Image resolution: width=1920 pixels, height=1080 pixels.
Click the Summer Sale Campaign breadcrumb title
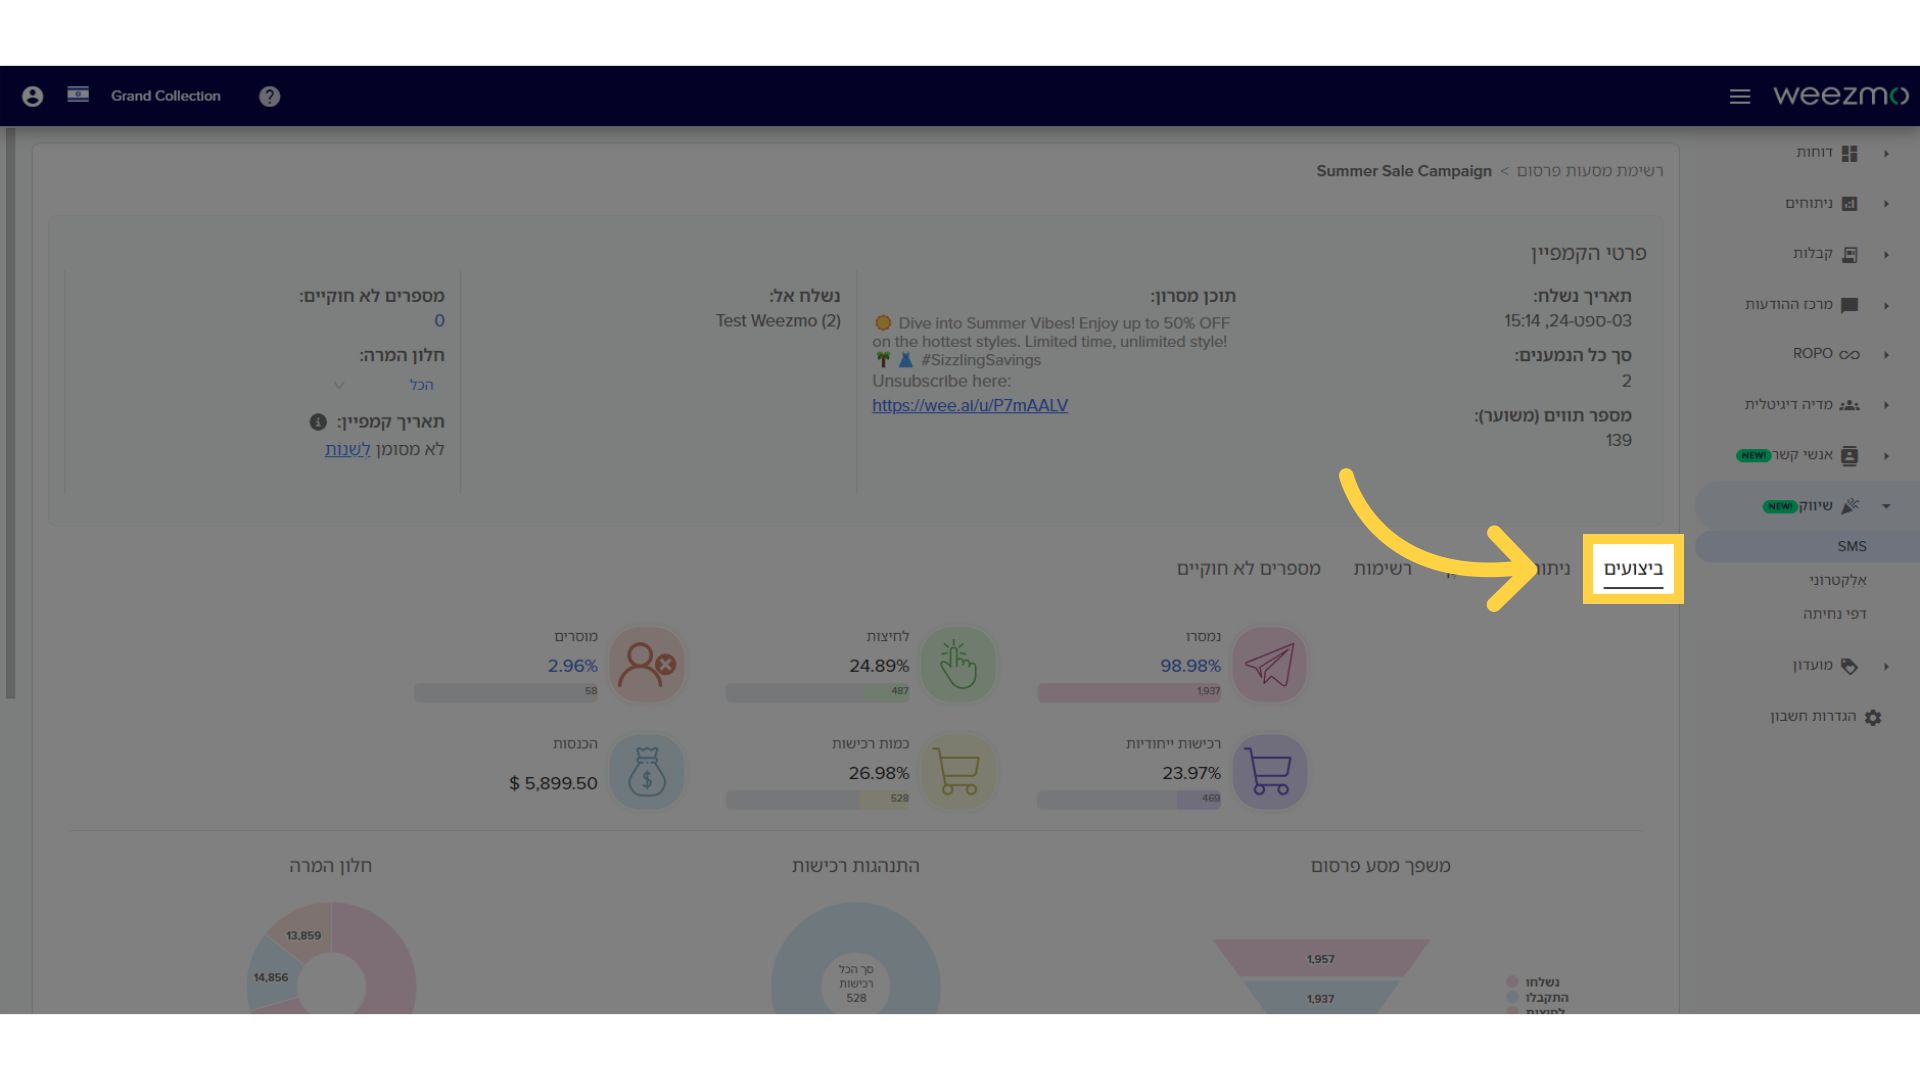1403,171
